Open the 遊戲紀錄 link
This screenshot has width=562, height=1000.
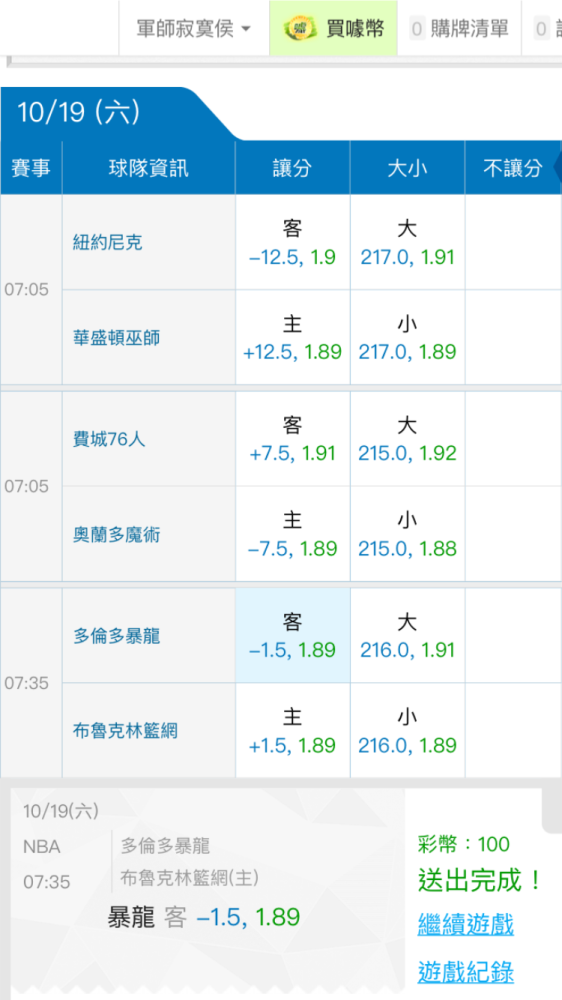[x=466, y=972]
